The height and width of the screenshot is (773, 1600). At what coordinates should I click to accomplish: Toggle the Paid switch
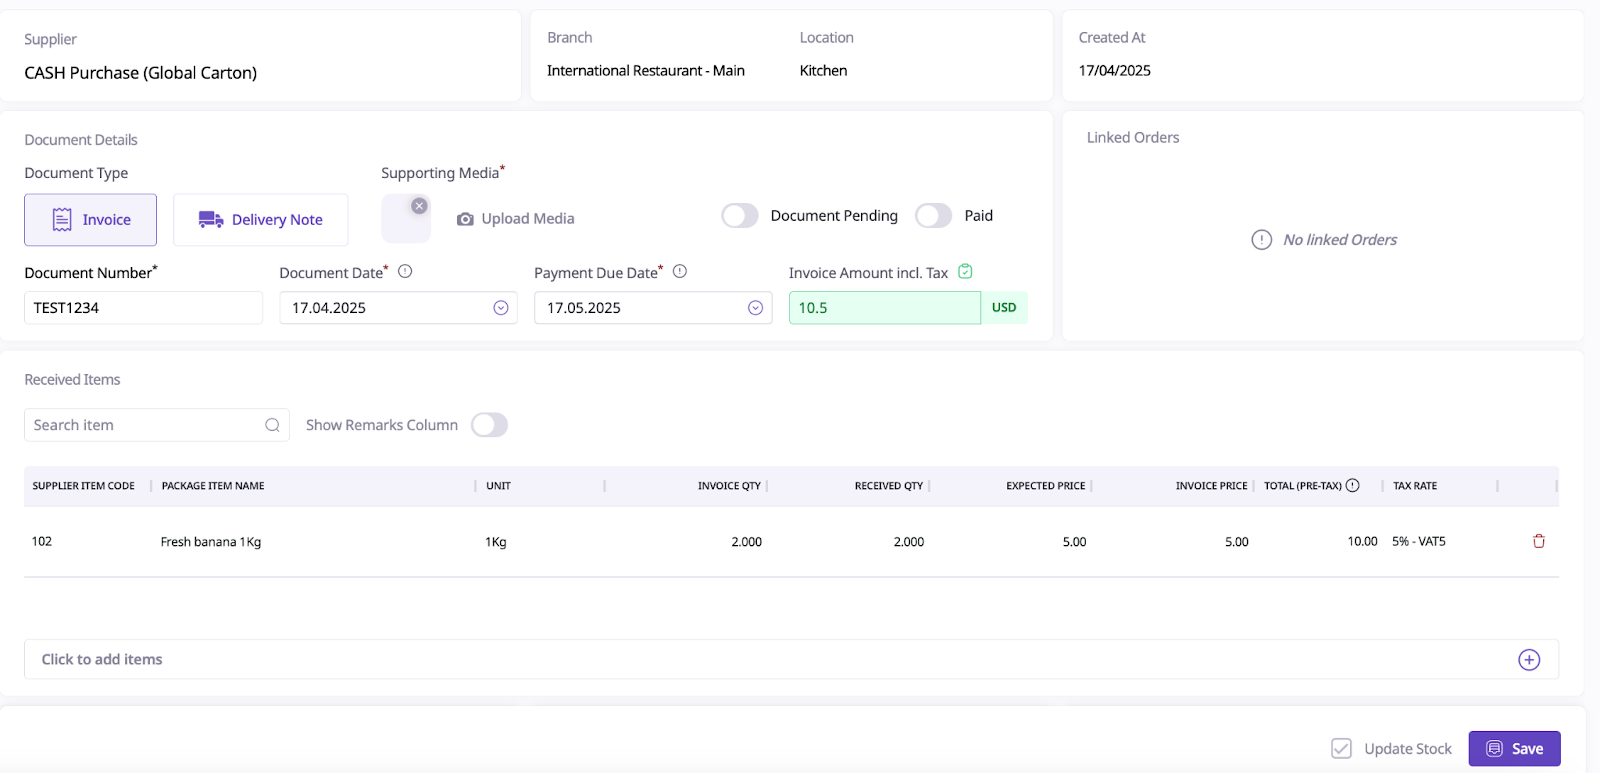click(933, 216)
